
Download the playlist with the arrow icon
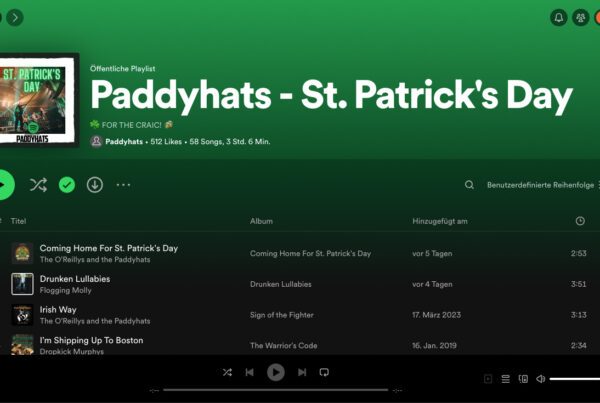95,185
